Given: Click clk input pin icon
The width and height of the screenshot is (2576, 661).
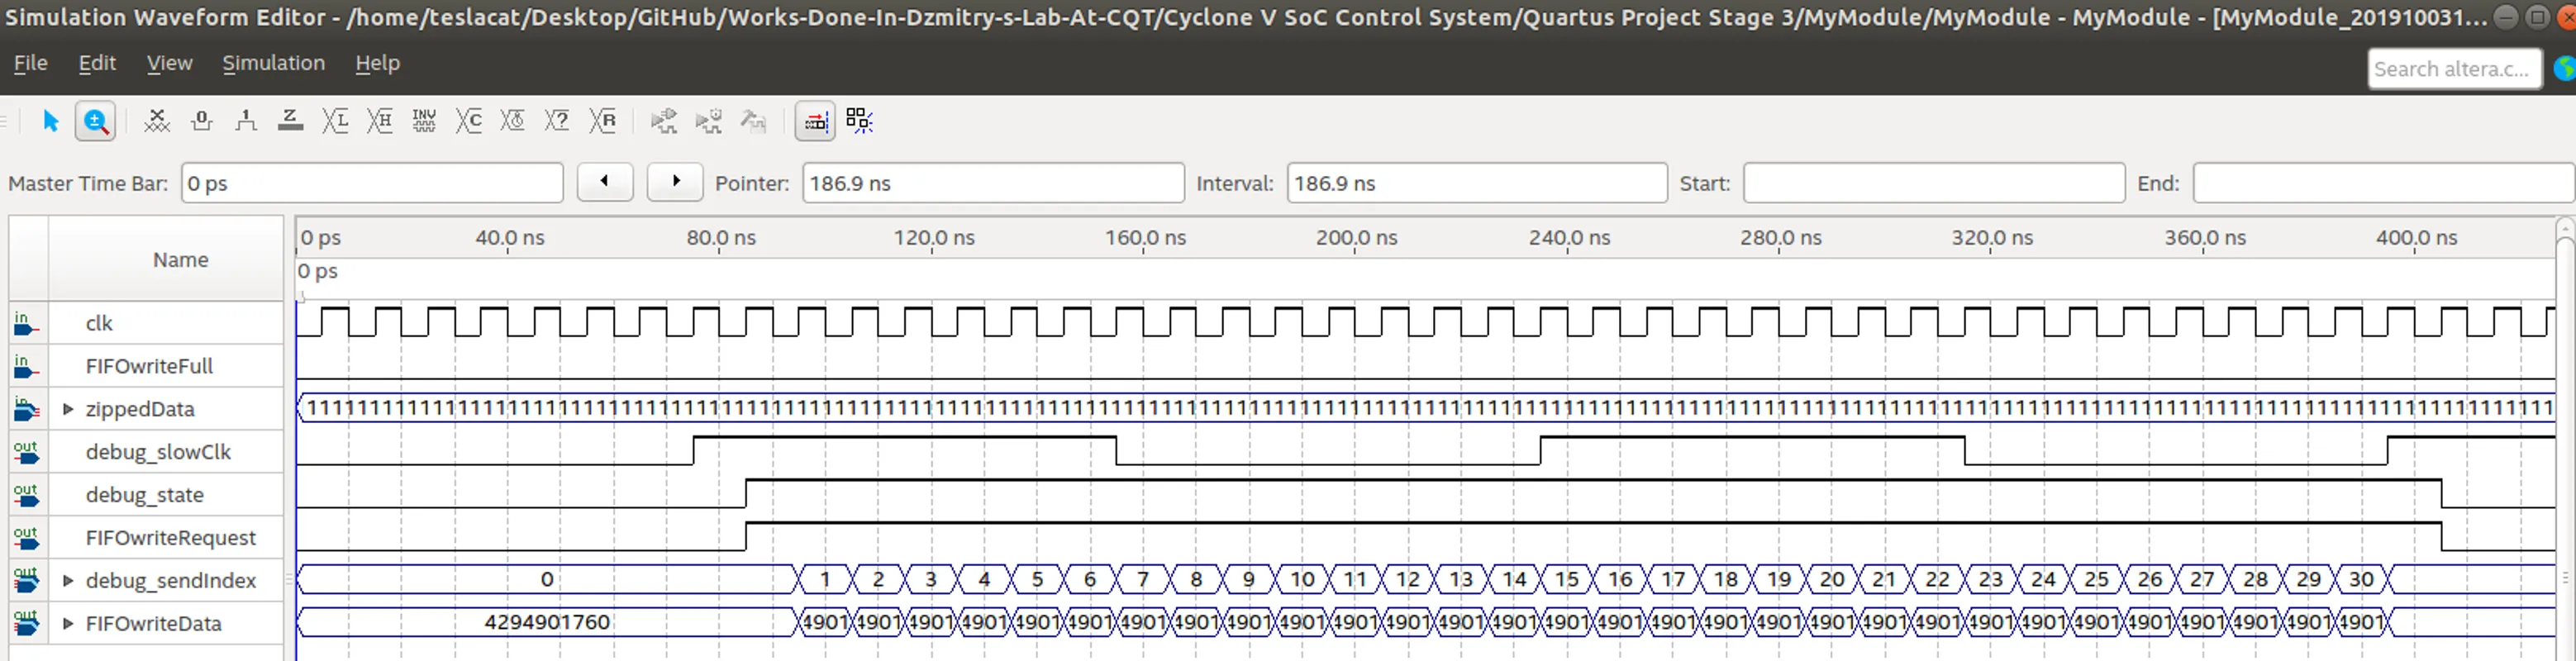Looking at the screenshot, I should coord(27,323).
